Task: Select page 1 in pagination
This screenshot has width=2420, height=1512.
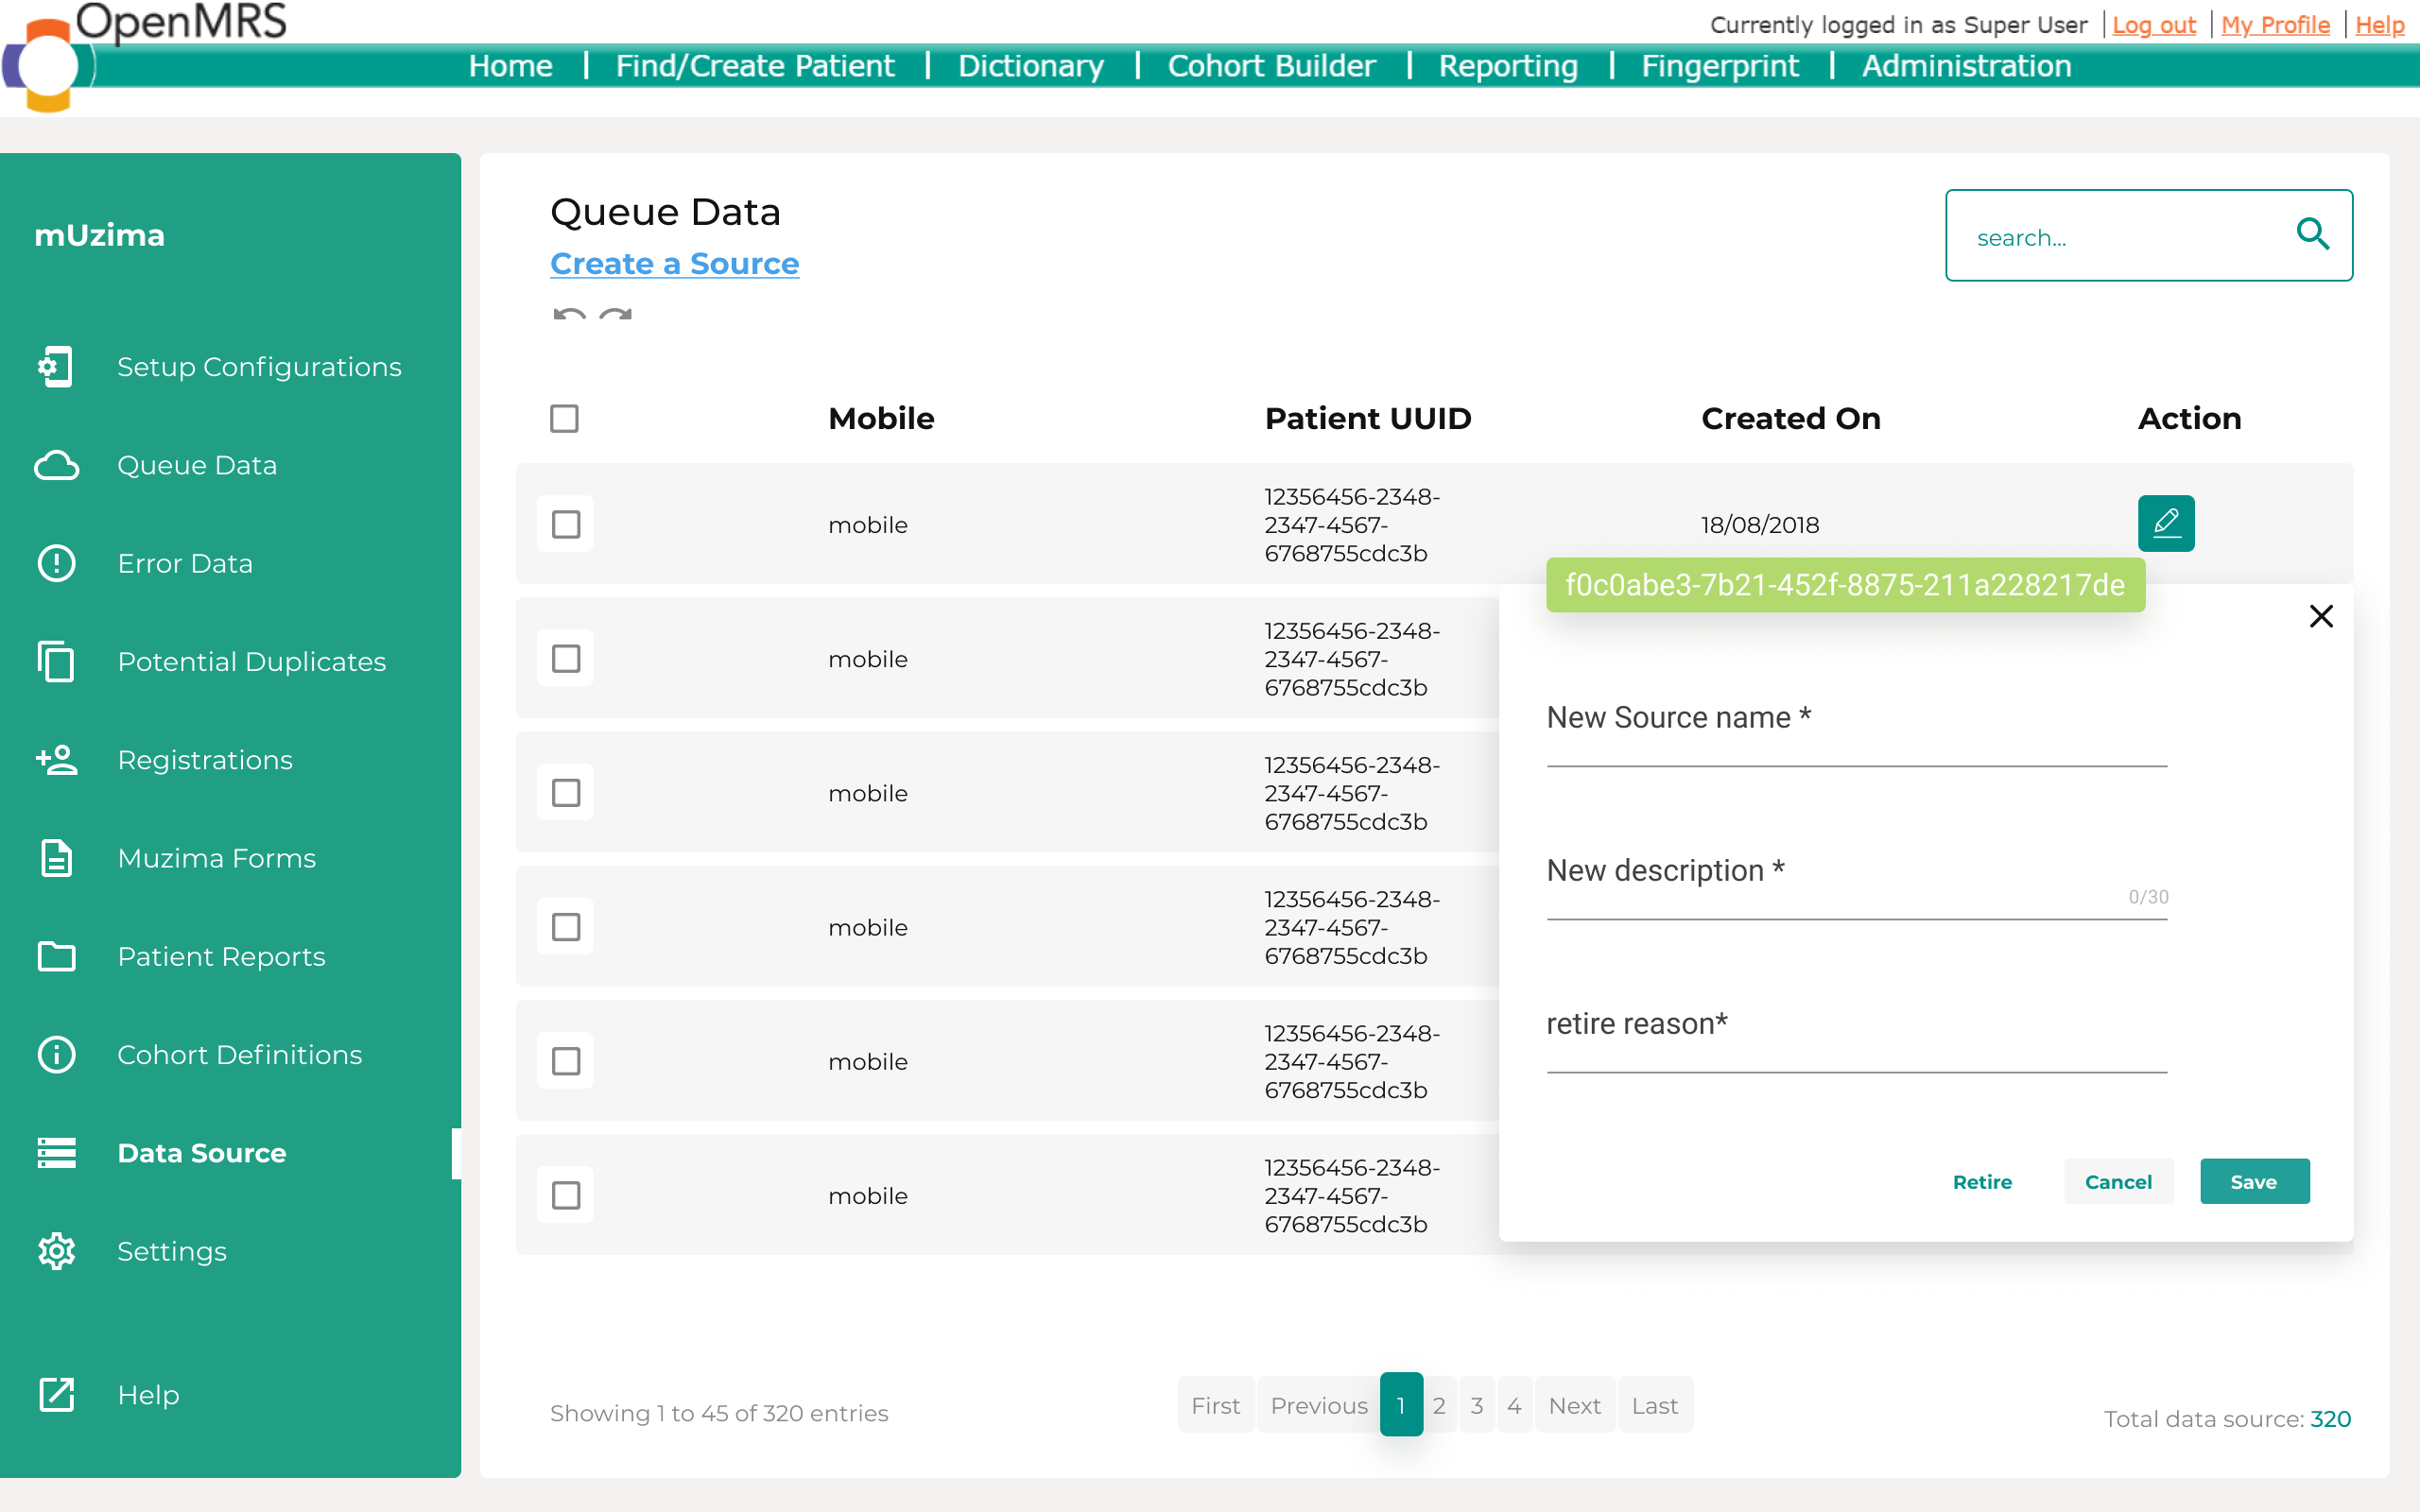Action: click(x=1401, y=1404)
